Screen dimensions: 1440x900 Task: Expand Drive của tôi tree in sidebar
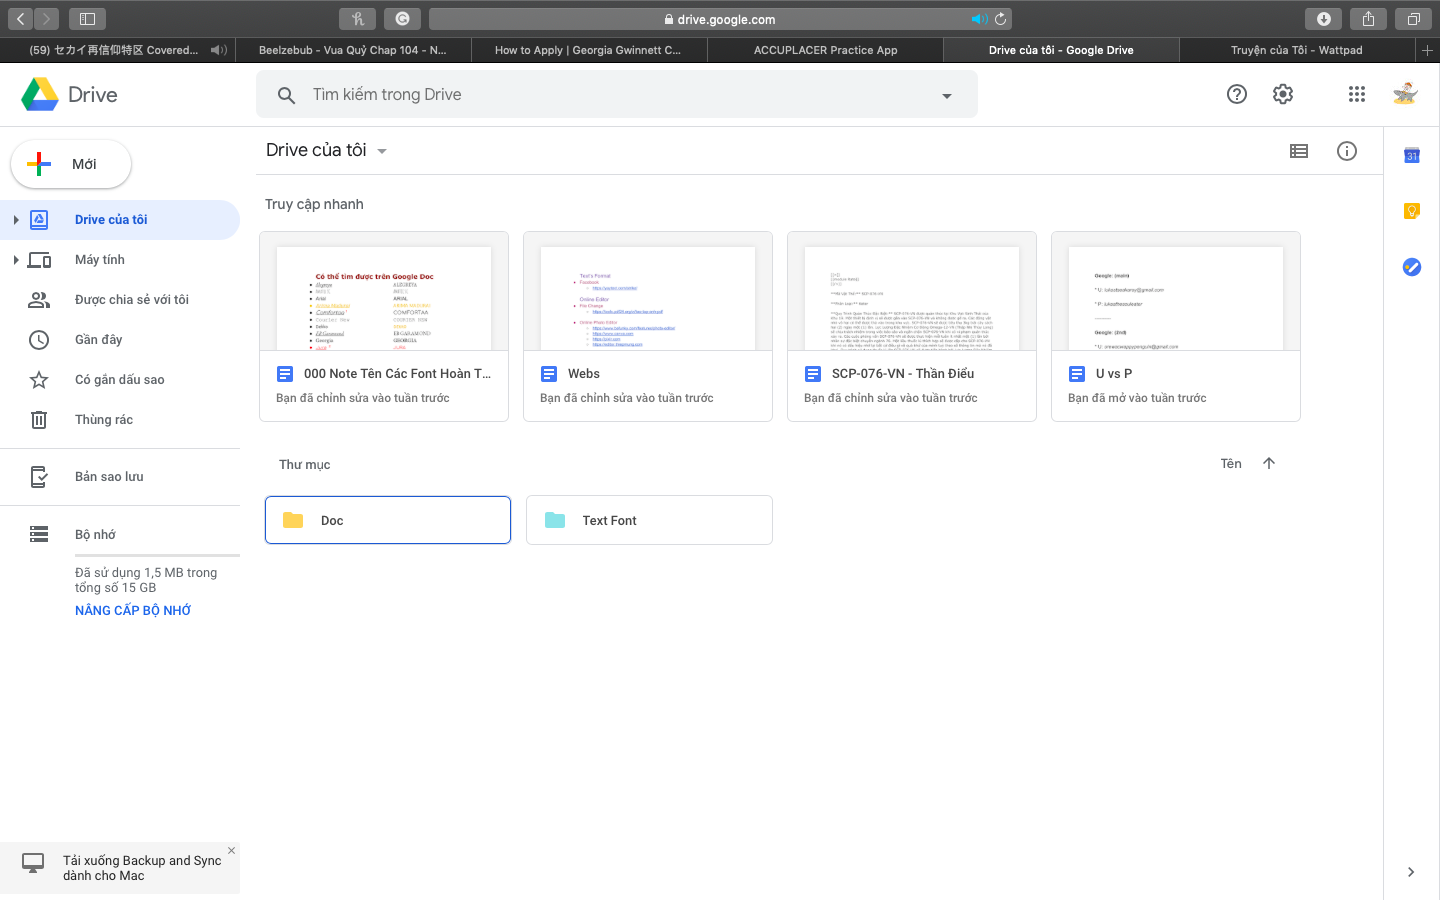pyautogui.click(x=16, y=220)
